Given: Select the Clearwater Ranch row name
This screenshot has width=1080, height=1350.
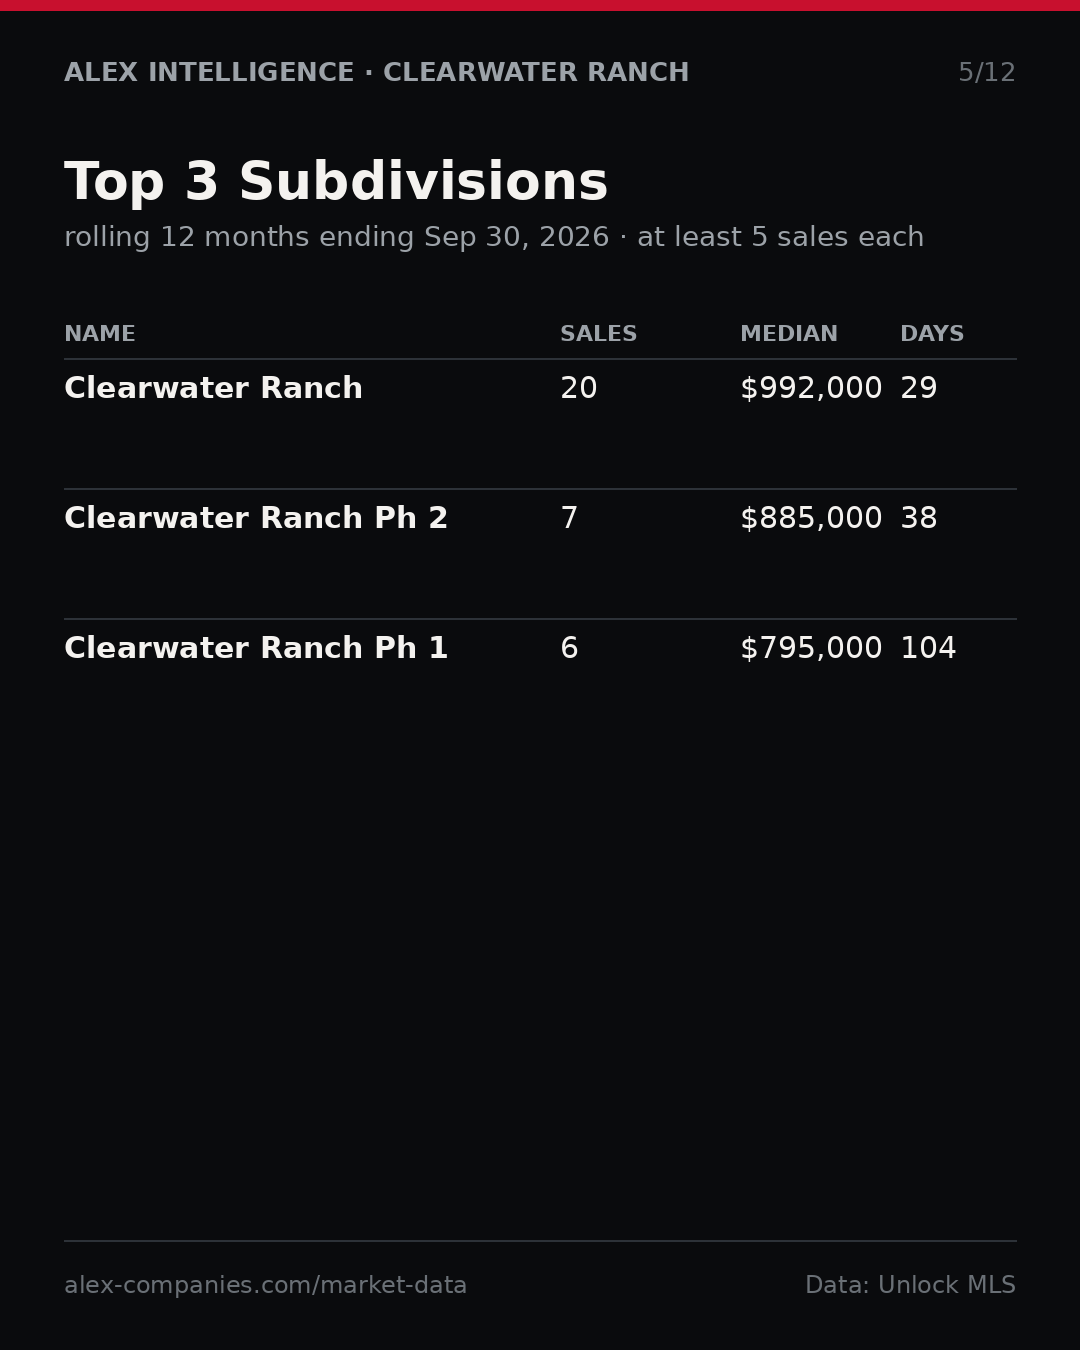Looking at the screenshot, I should tap(213, 389).
